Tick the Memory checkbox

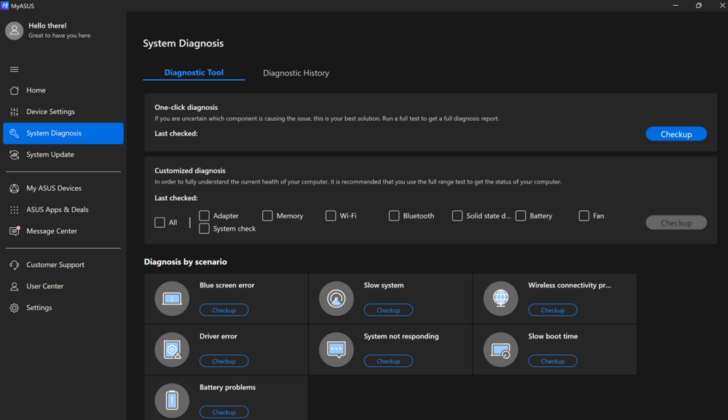pyautogui.click(x=267, y=216)
